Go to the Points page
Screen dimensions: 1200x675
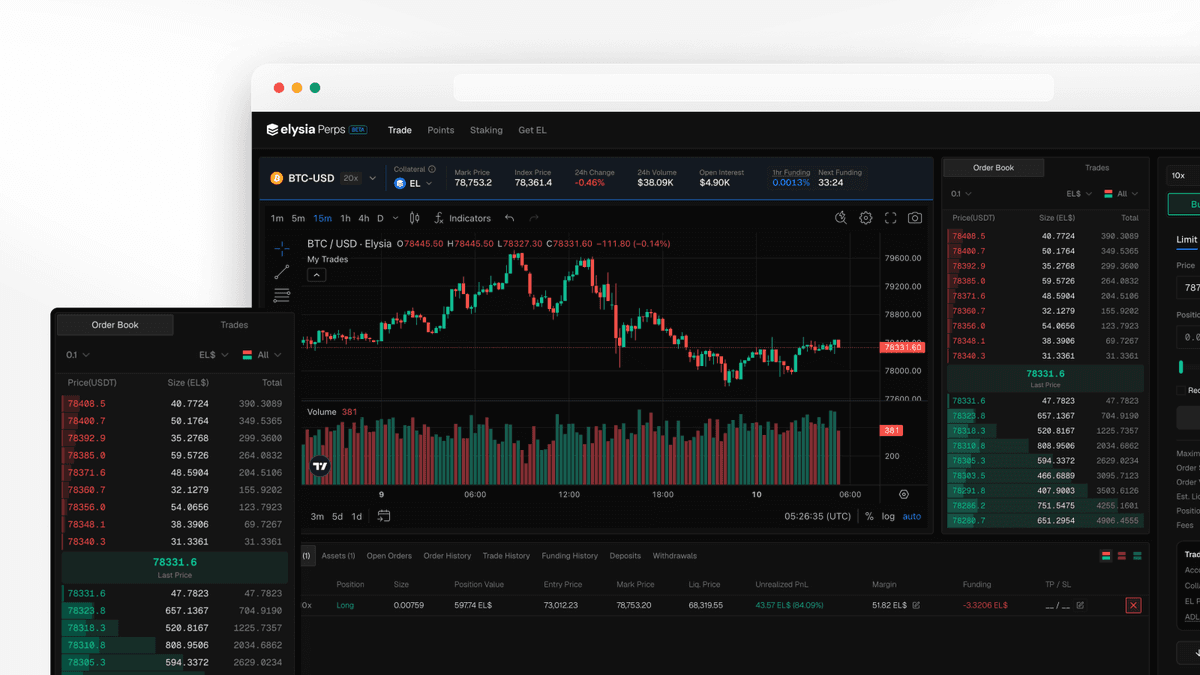441,130
